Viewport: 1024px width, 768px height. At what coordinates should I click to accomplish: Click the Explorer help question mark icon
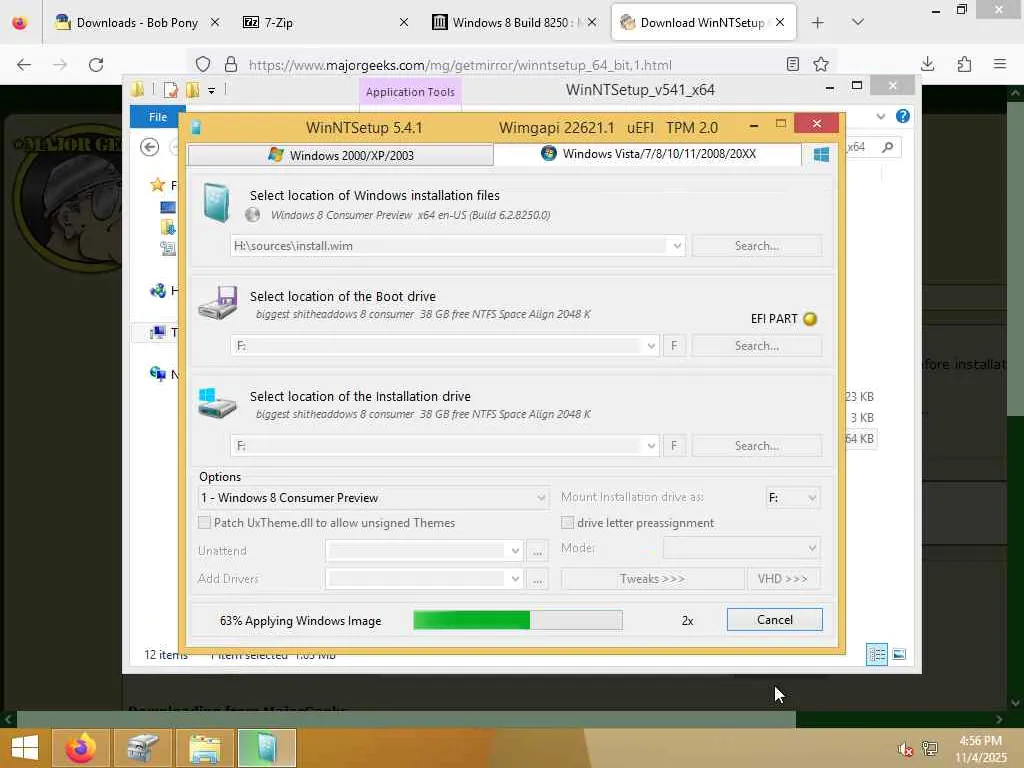pos(903,116)
